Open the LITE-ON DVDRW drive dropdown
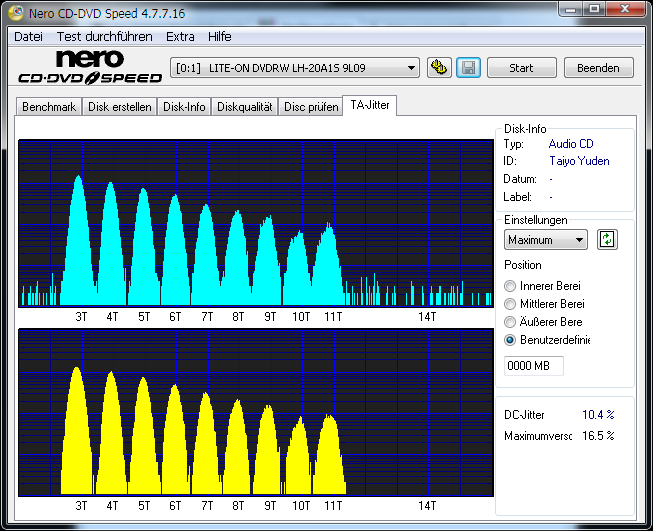 pos(295,68)
